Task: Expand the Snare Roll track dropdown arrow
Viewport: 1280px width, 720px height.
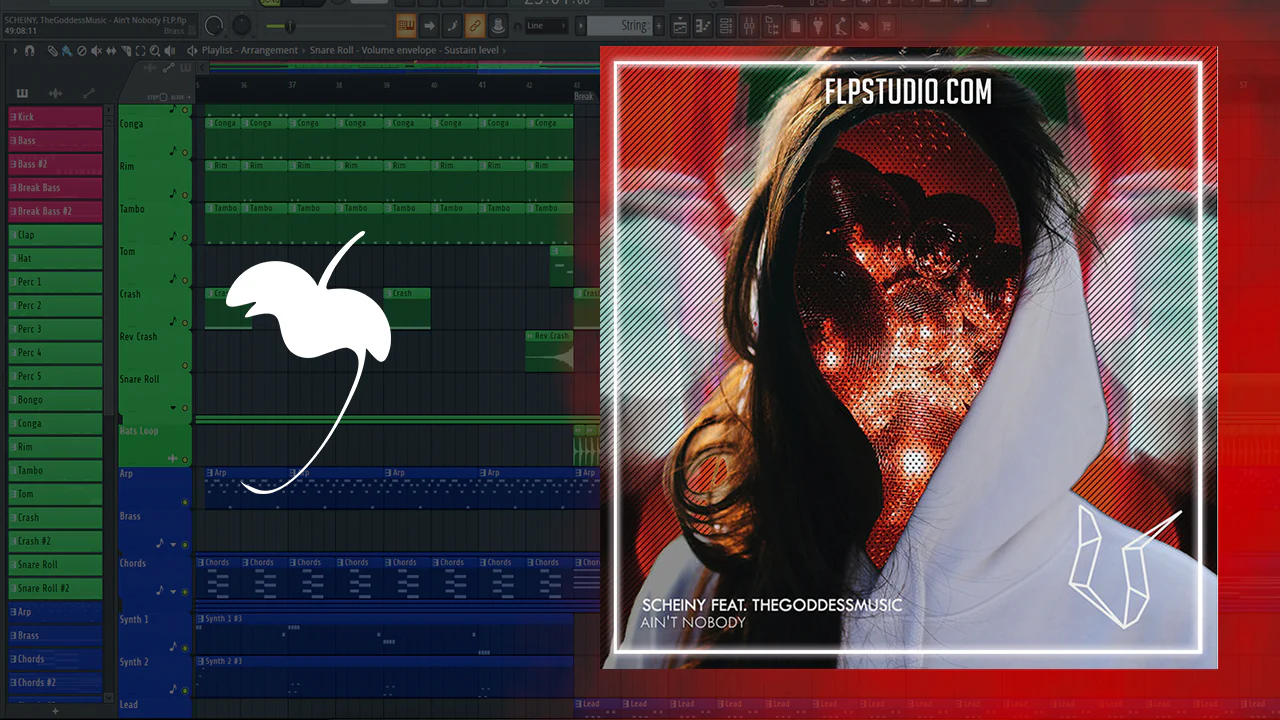Action: [173, 408]
